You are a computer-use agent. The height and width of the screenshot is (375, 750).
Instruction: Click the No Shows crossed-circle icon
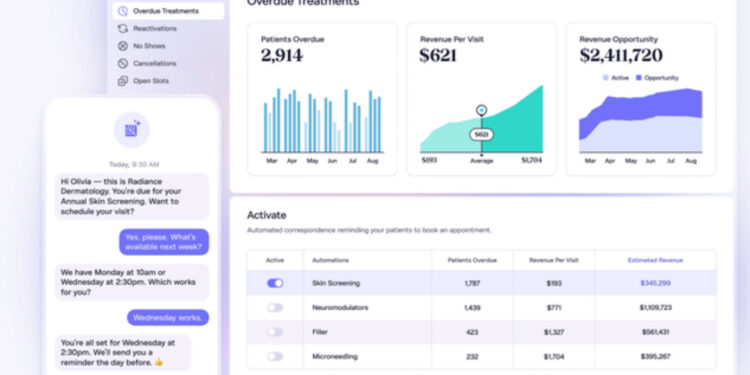(x=123, y=46)
